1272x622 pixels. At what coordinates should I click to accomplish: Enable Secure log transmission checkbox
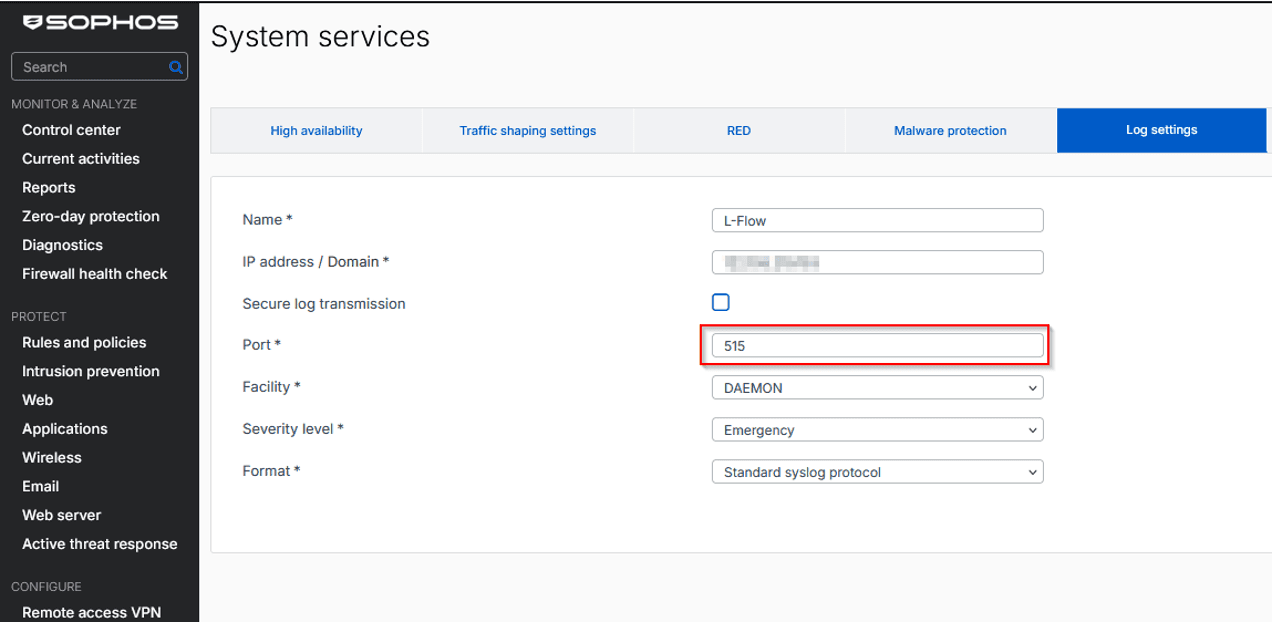click(x=720, y=302)
